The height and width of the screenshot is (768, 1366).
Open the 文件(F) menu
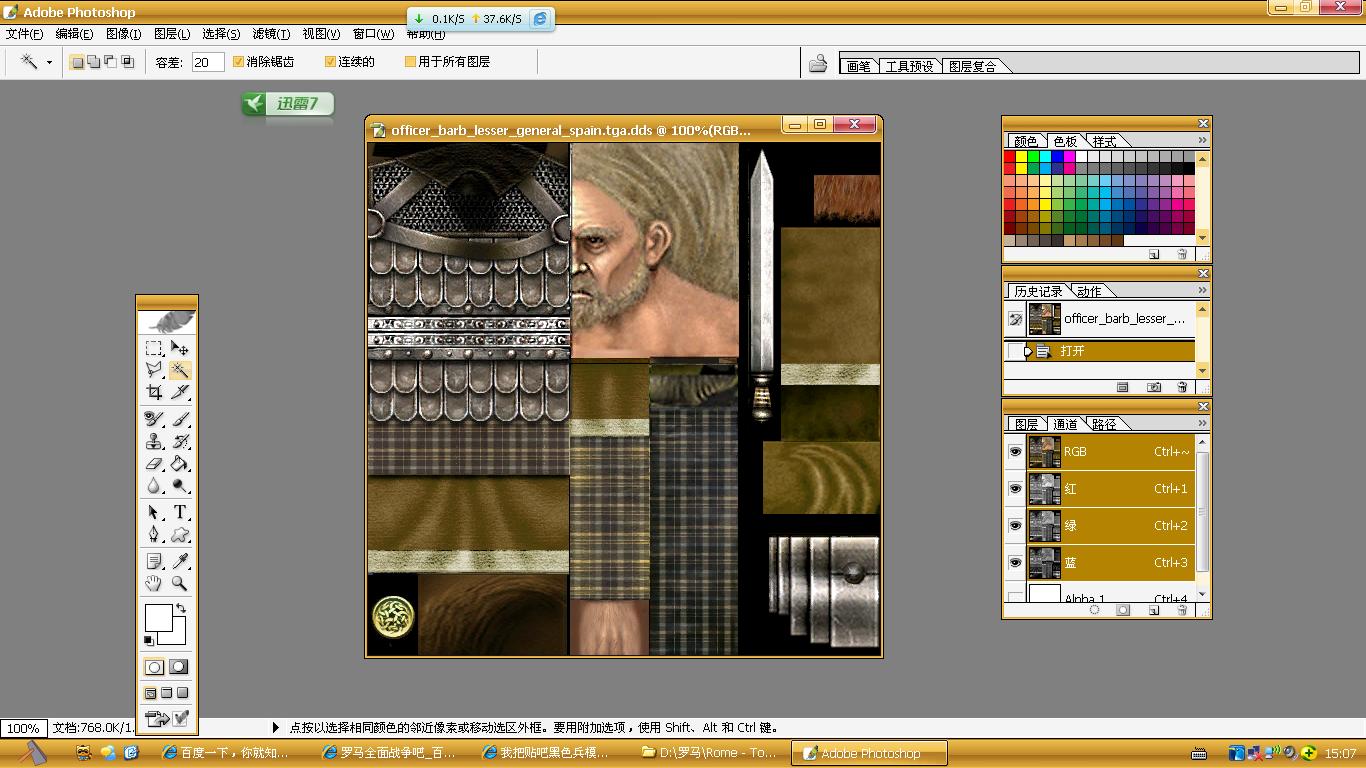pyautogui.click(x=25, y=34)
